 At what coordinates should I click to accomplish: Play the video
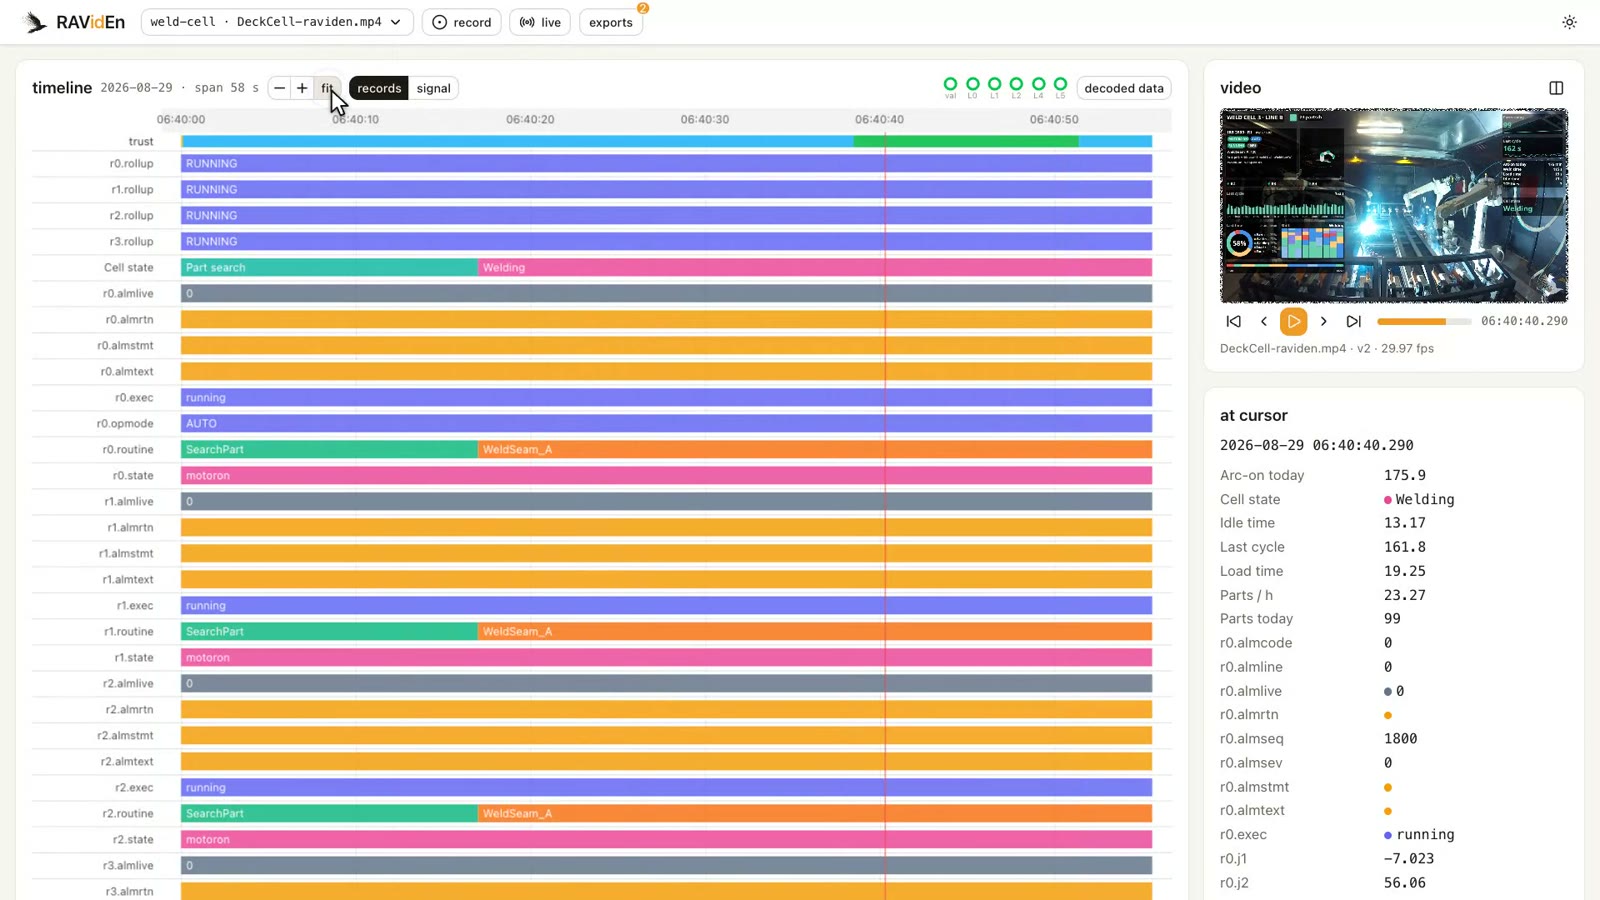(1294, 321)
